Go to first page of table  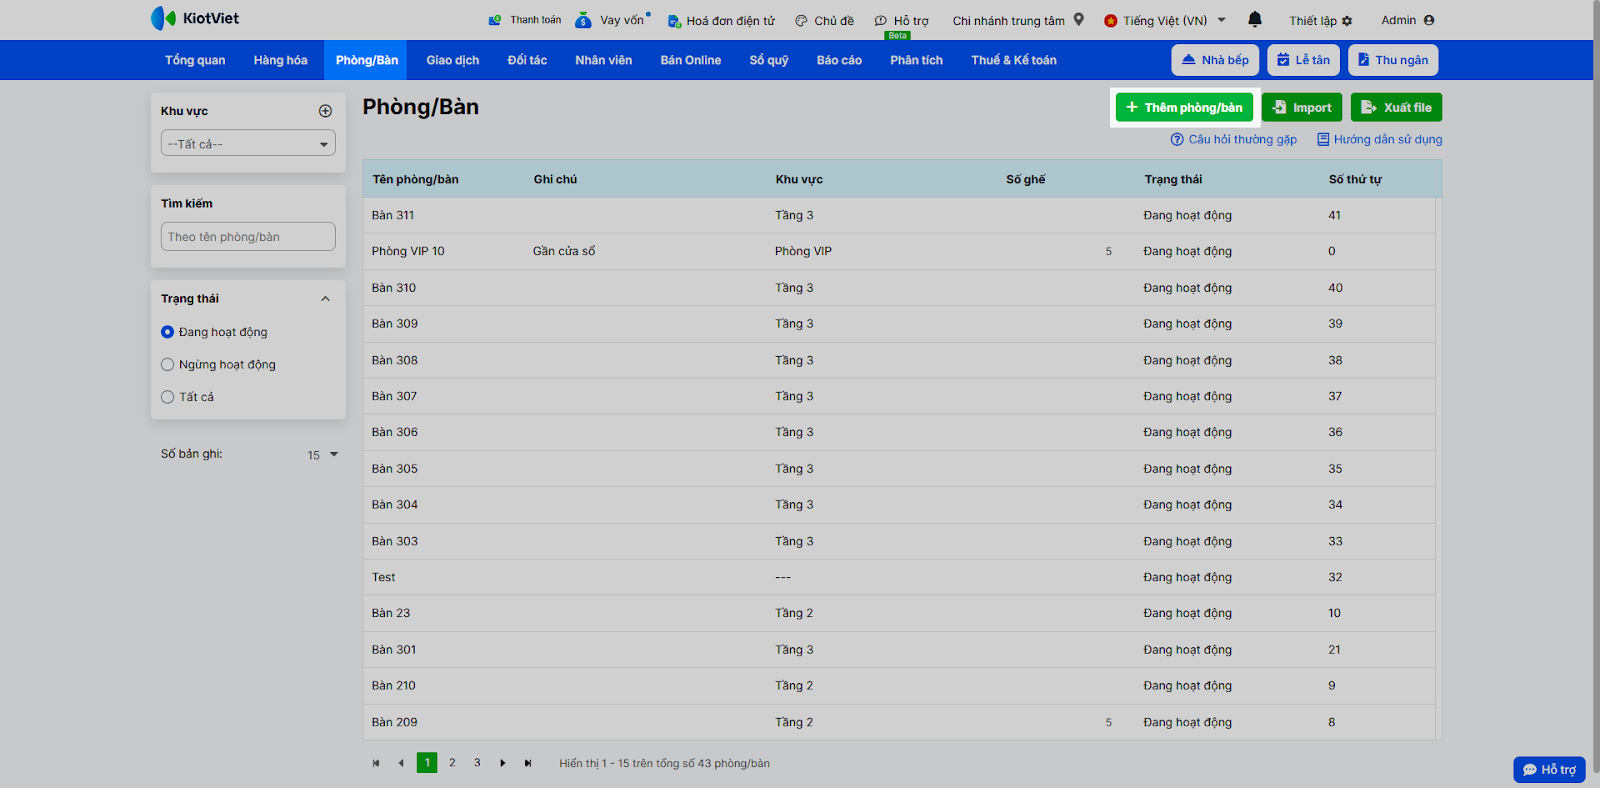pyautogui.click(x=376, y=763)
